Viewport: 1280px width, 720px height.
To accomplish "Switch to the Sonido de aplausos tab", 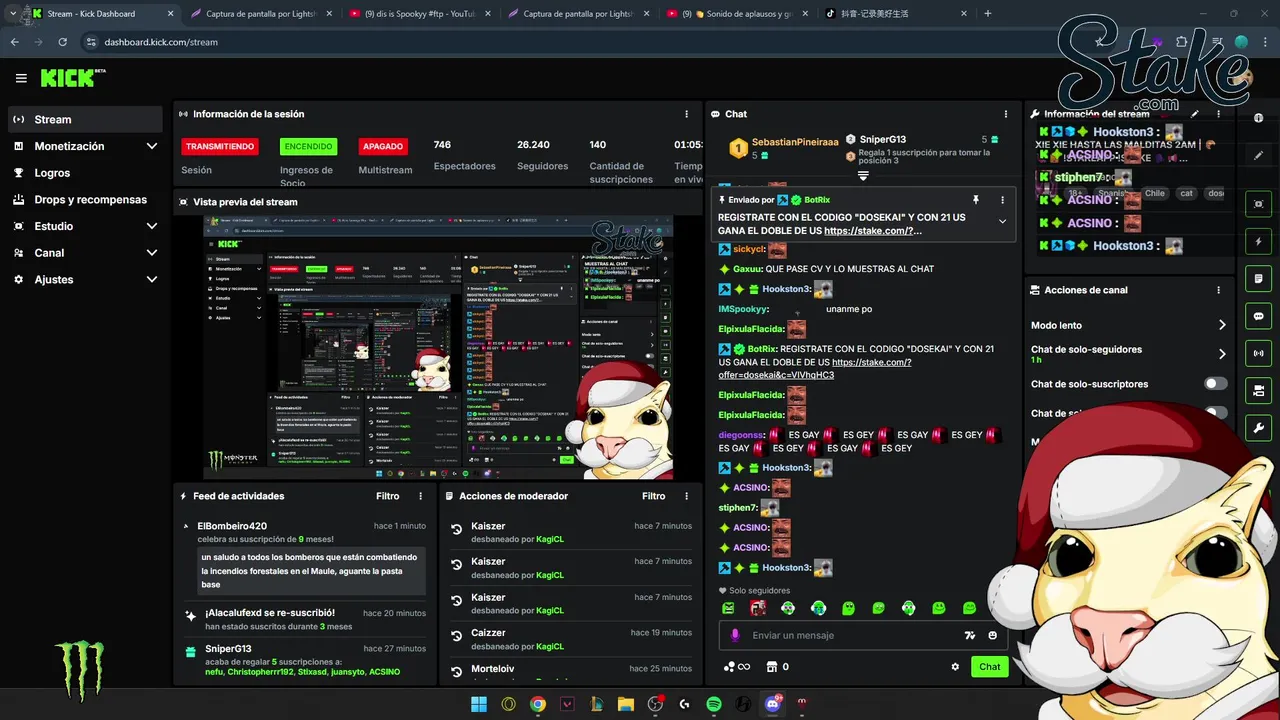I will [735, 14].
